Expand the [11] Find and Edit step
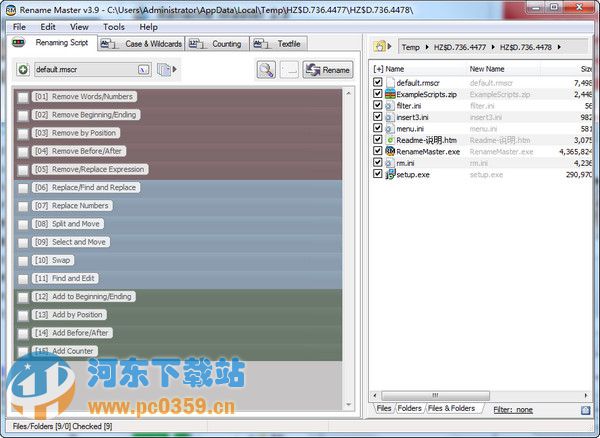 pyautogui.click(x=65, y=278)
